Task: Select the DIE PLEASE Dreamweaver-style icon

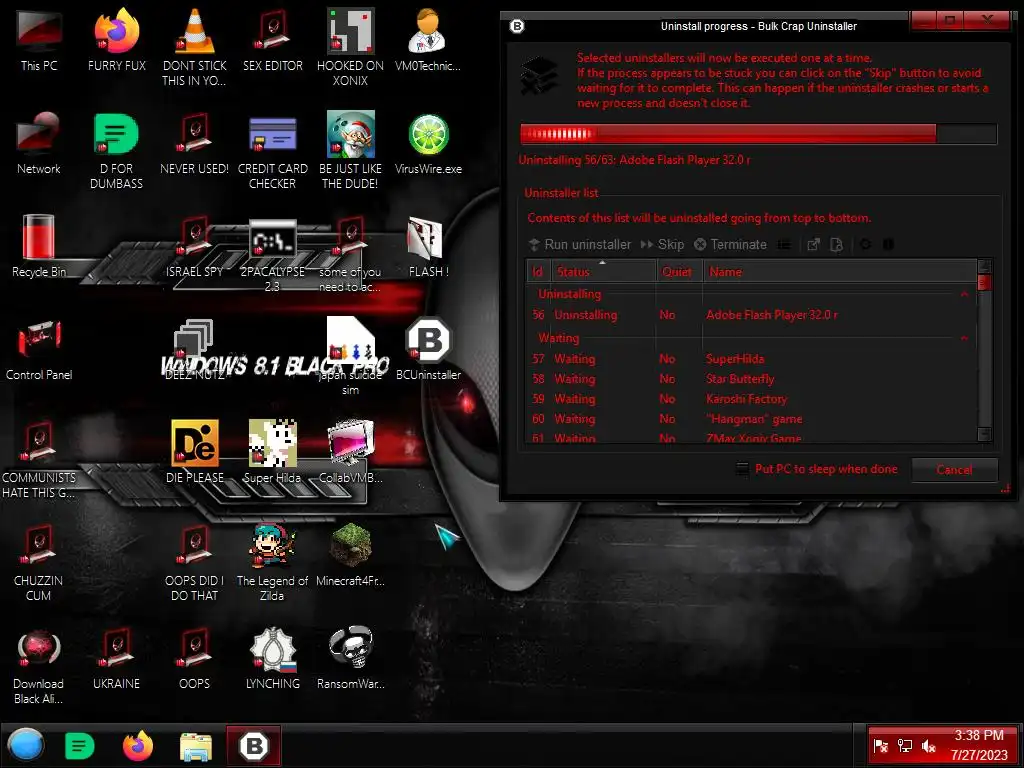Action: [x=195, y=452]
